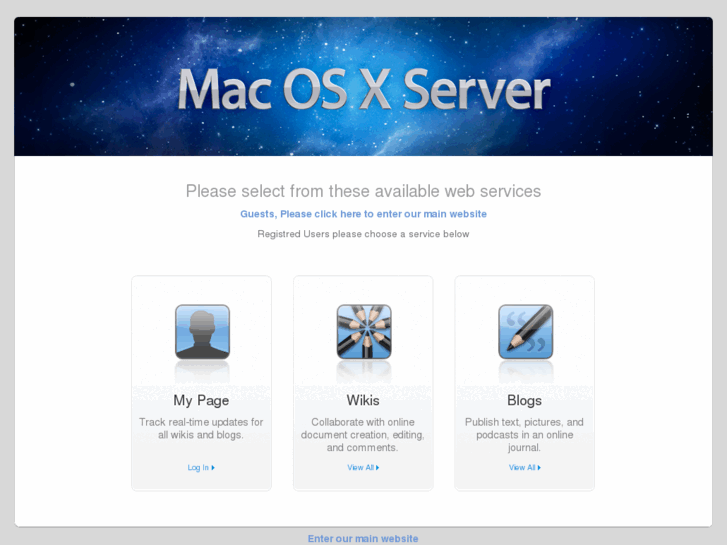Viewport: 727px width, 545px height.
Task: Click 'Registred Users please choose a service below' text
Action: pos(364,234)
